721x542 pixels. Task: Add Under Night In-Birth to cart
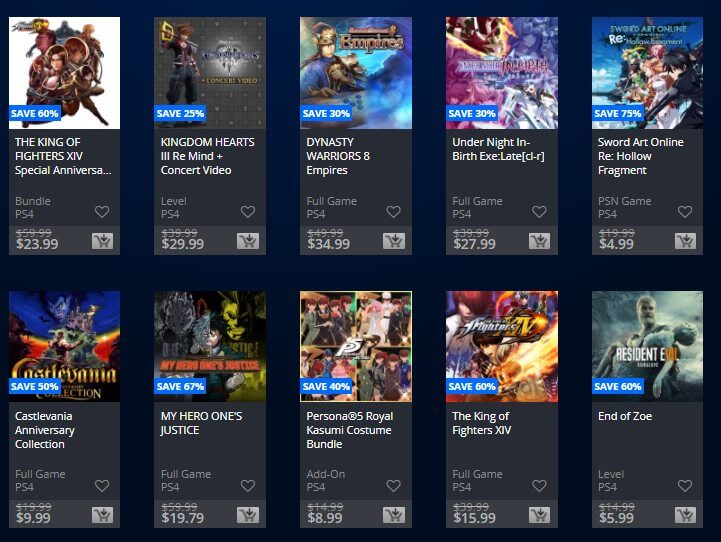[x=539, y=241]
